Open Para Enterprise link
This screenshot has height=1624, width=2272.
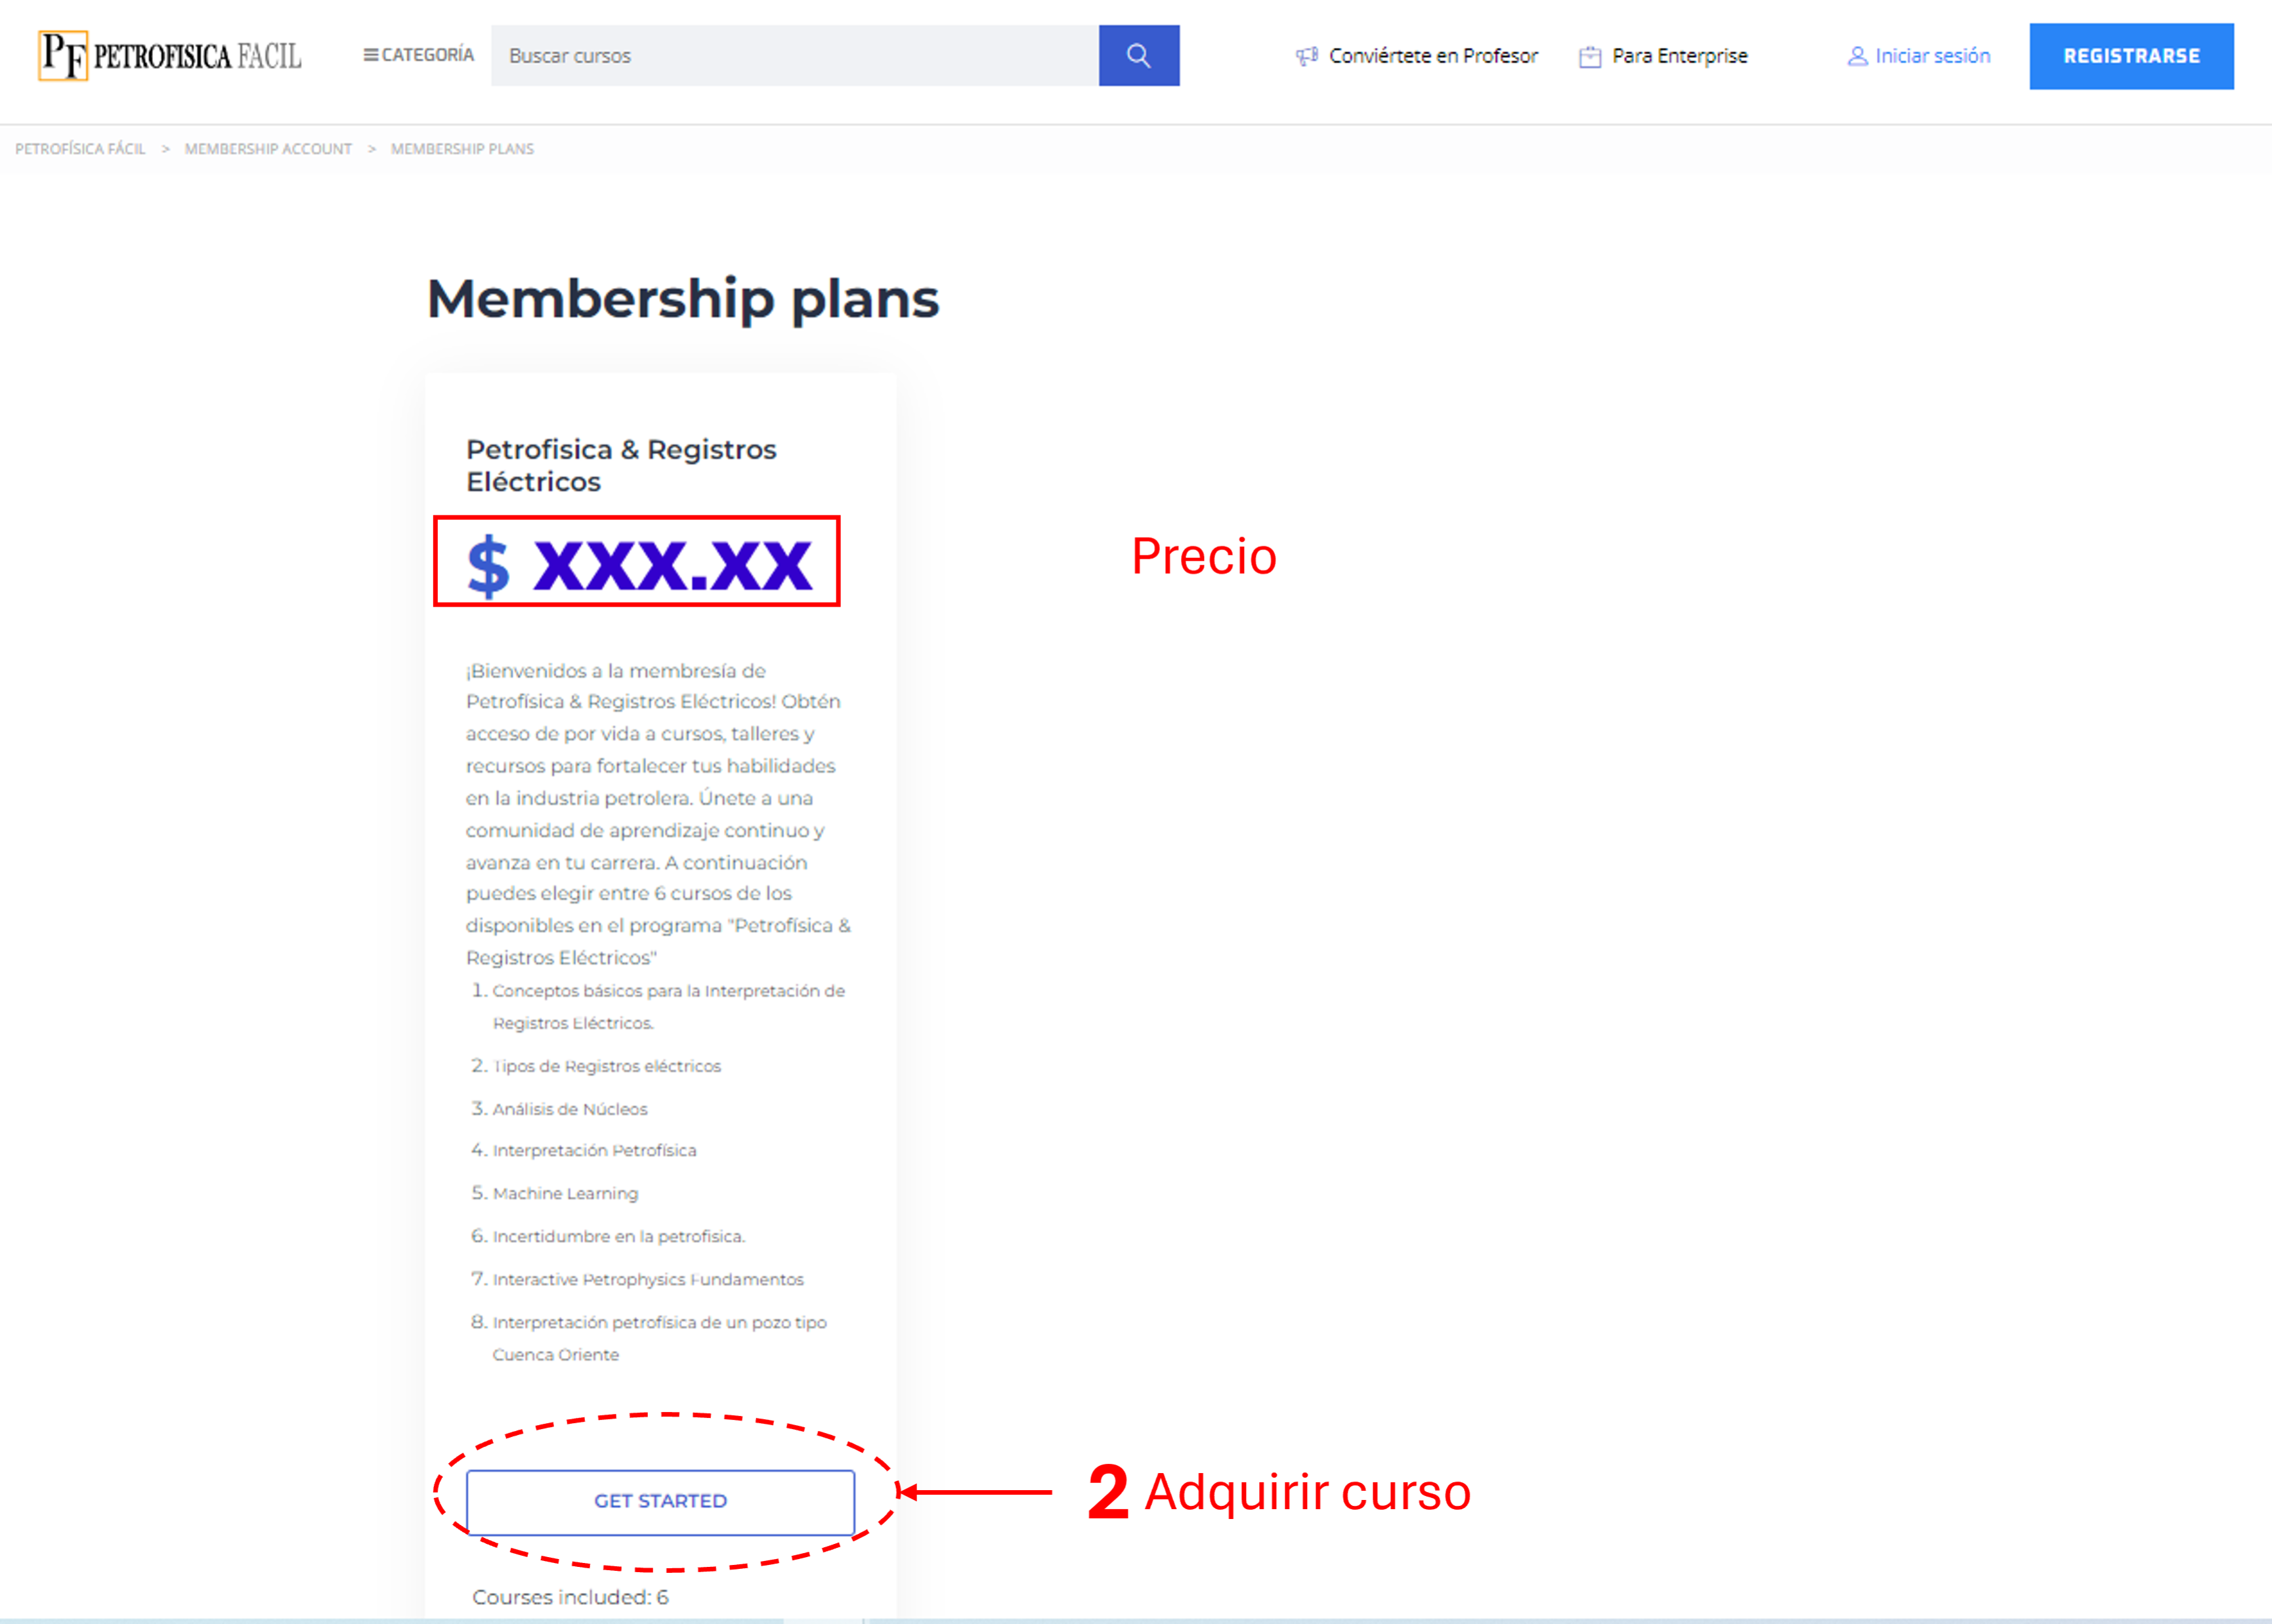coord(1680,56)
